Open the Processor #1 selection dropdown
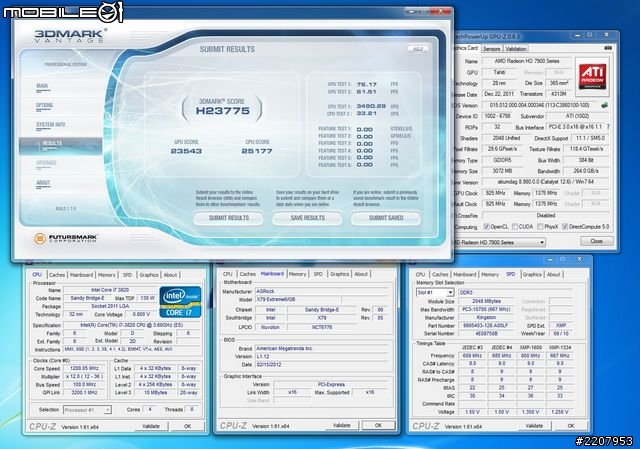This screenshot has width=640, height=449. click(107, 410)
